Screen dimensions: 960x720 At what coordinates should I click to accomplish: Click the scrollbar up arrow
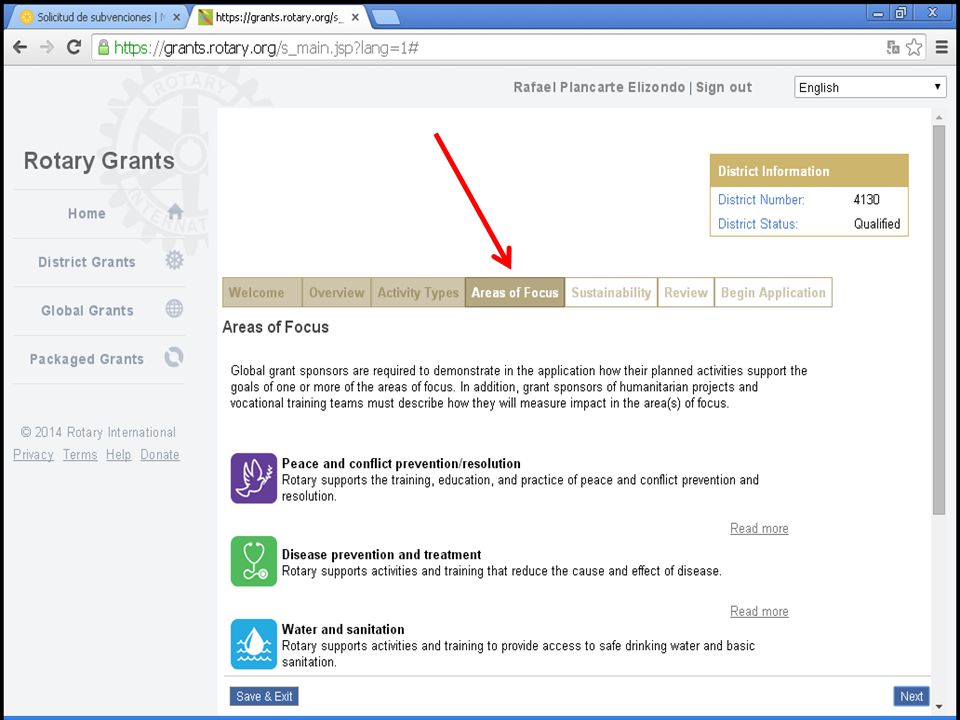tap(939, 117)
